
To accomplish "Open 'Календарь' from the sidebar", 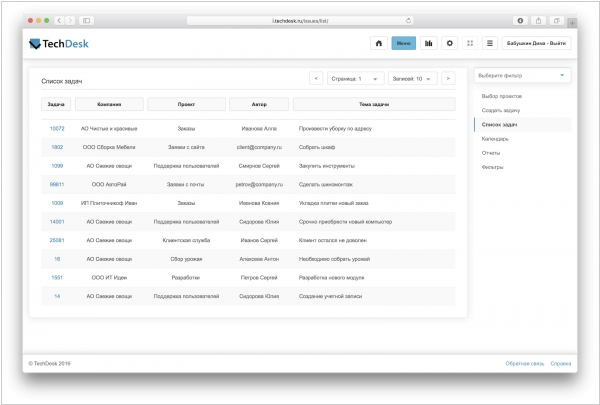I will click(x=497, y=139).
